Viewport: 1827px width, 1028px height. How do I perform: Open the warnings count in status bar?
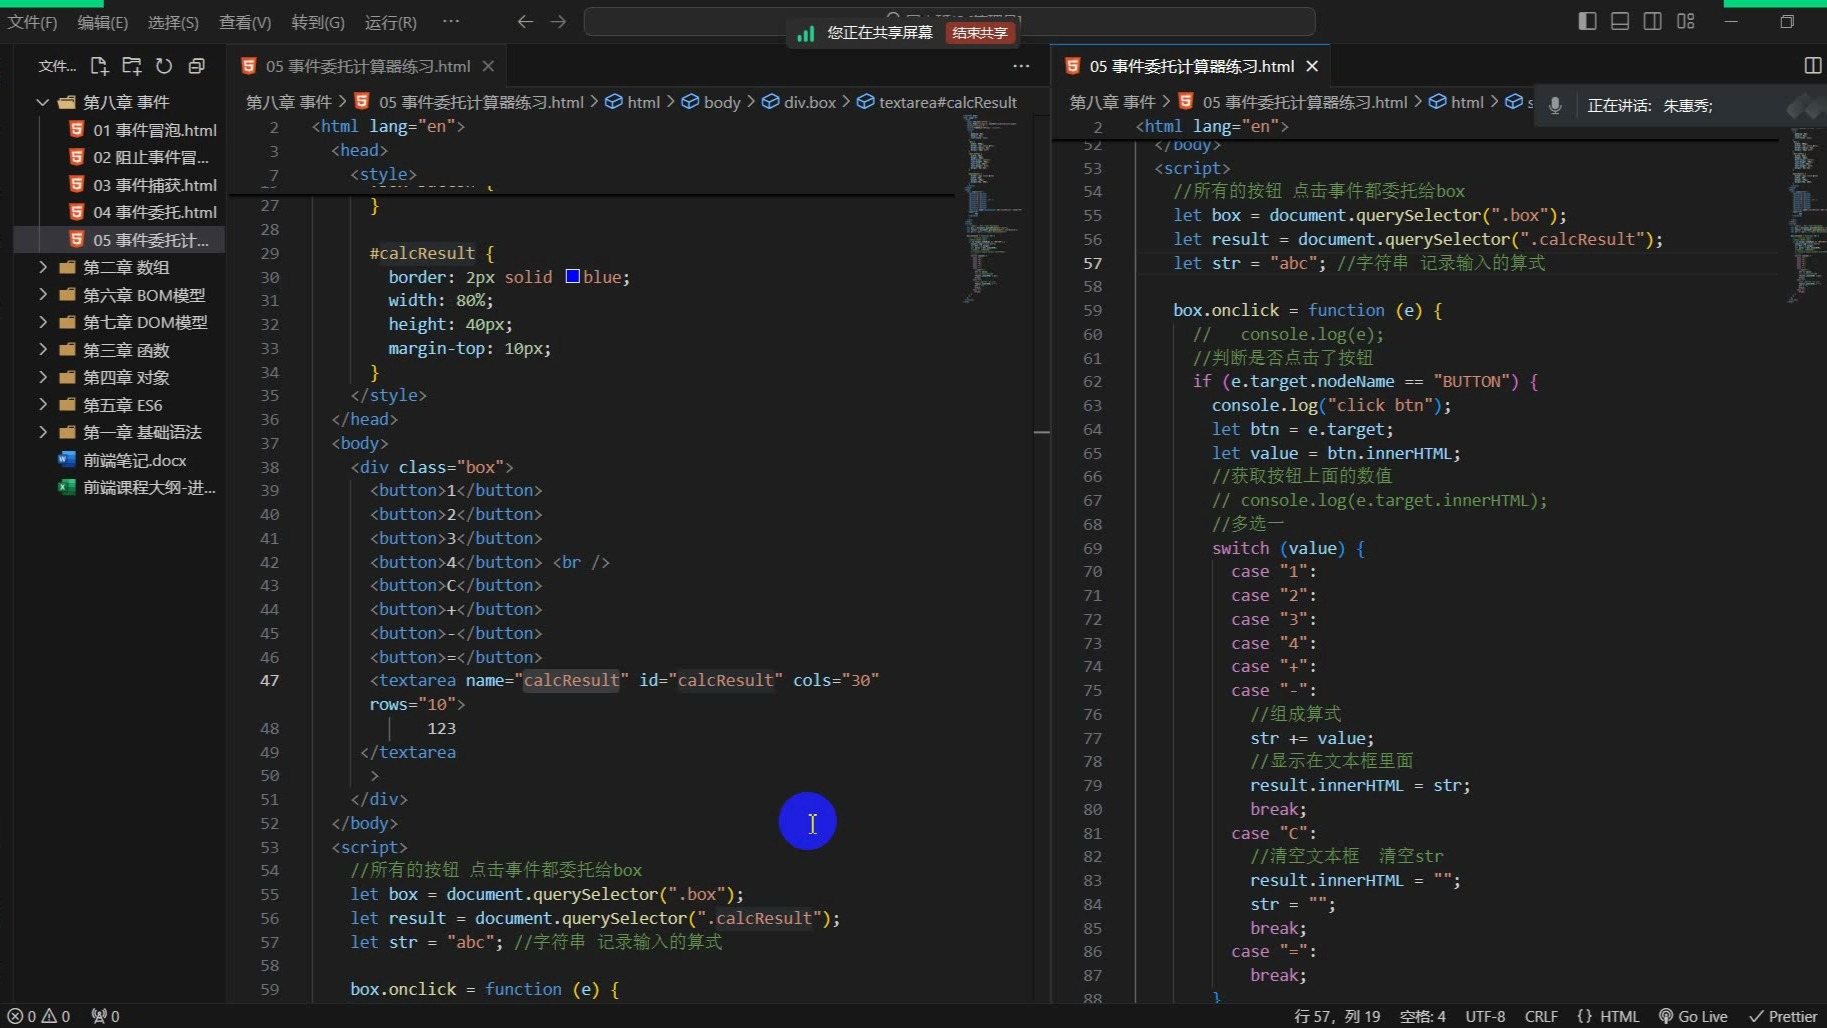pyautogui.click(x=55, y=1016)
